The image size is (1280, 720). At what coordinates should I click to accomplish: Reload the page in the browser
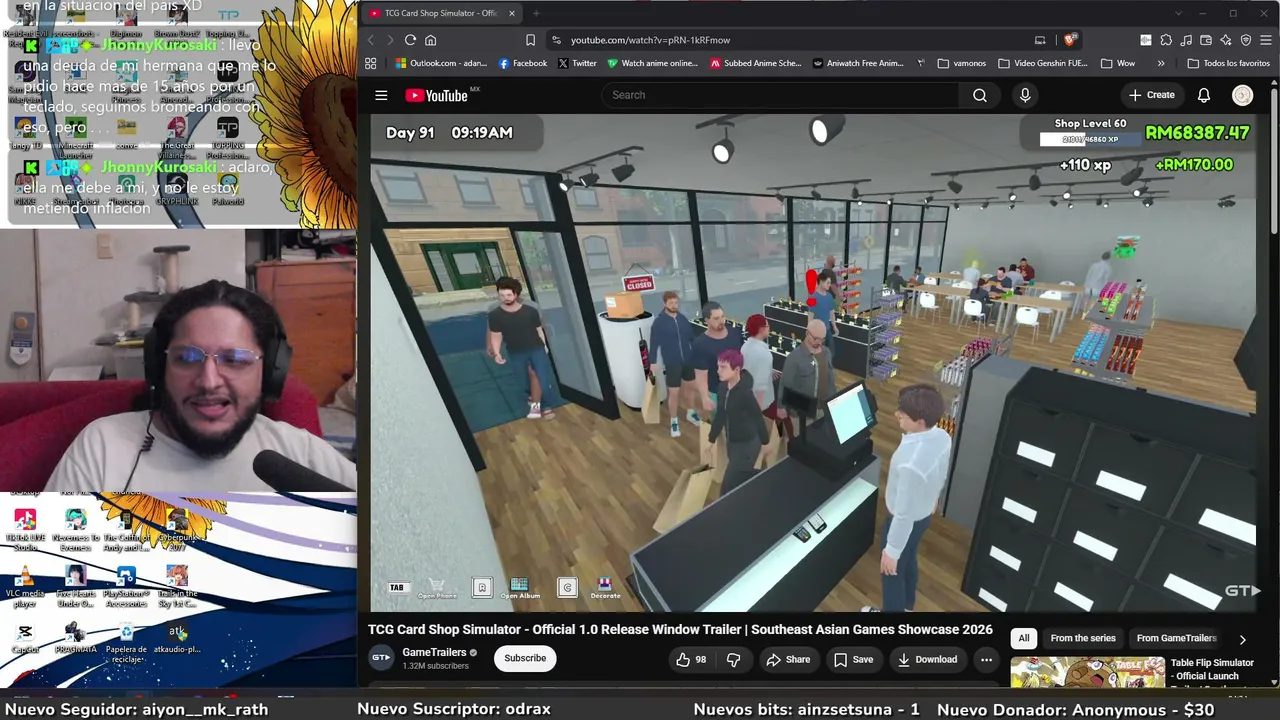410,40
